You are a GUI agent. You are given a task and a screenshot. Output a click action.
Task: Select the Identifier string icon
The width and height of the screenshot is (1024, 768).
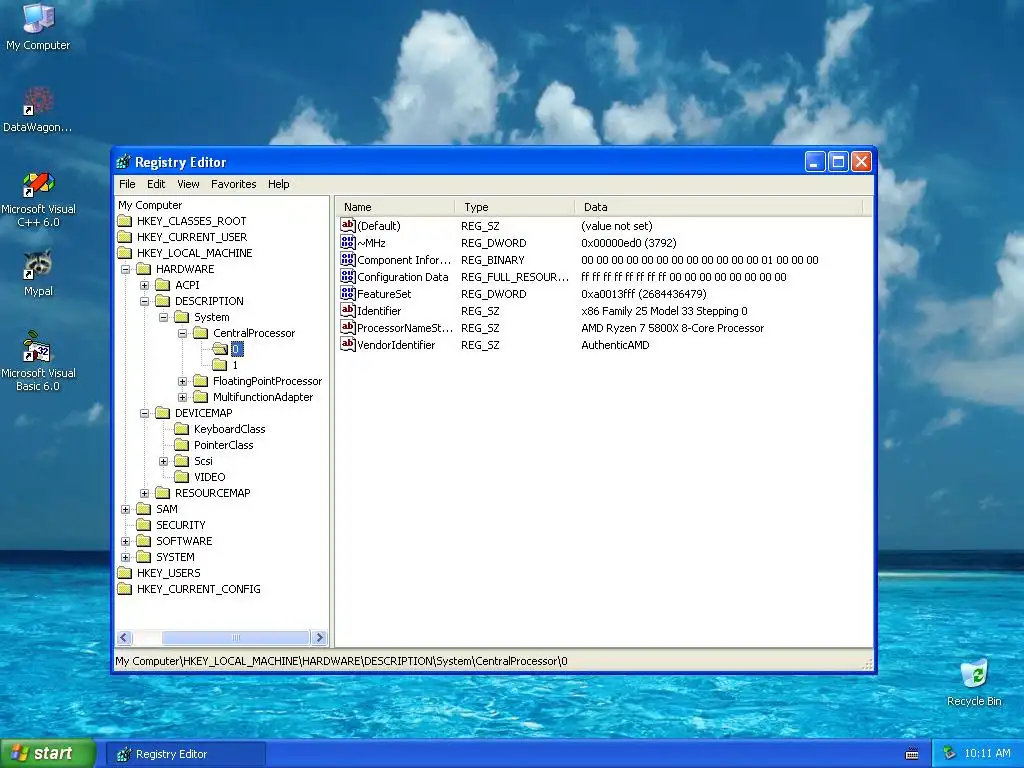(x=347, y=310)
